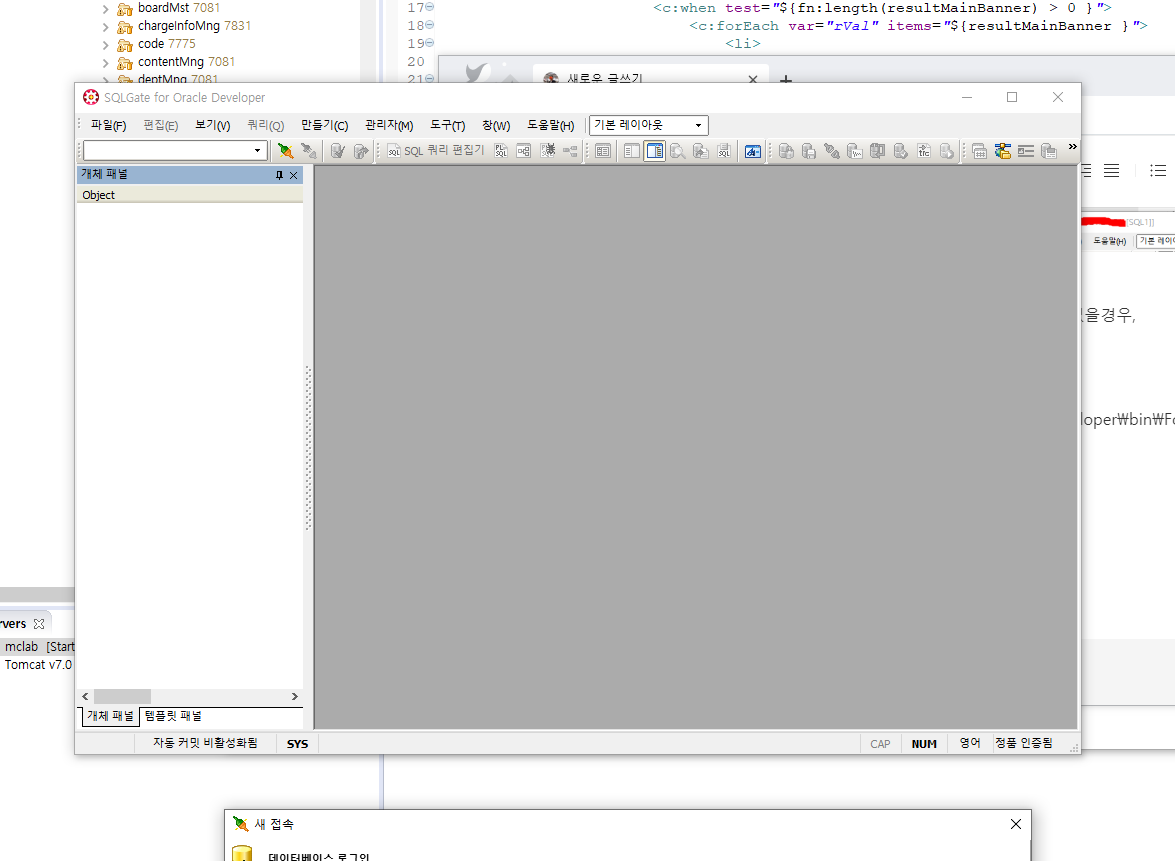Click the Object column header
The width and height of the screenshot is (1175, 861).
190,195
